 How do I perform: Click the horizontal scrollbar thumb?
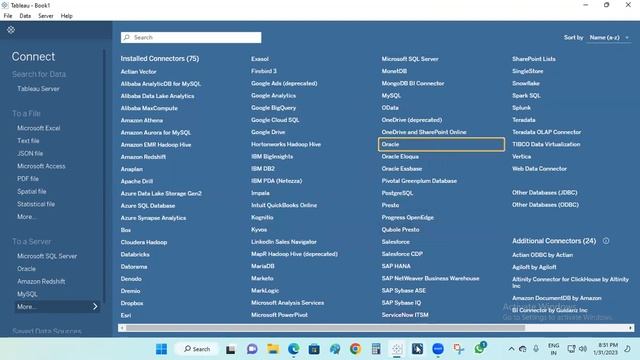(325, 328)
